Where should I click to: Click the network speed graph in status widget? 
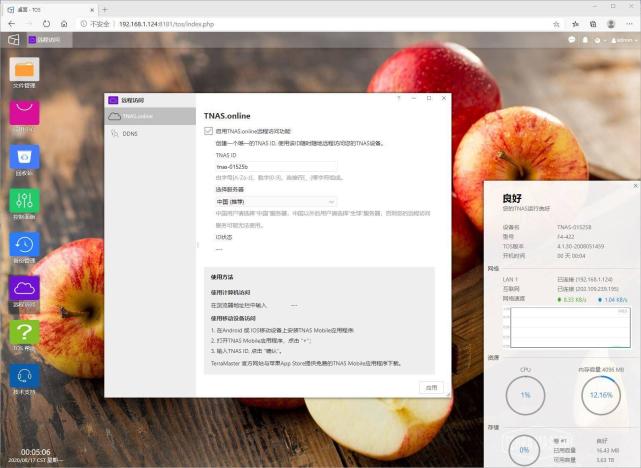(570, 328)
